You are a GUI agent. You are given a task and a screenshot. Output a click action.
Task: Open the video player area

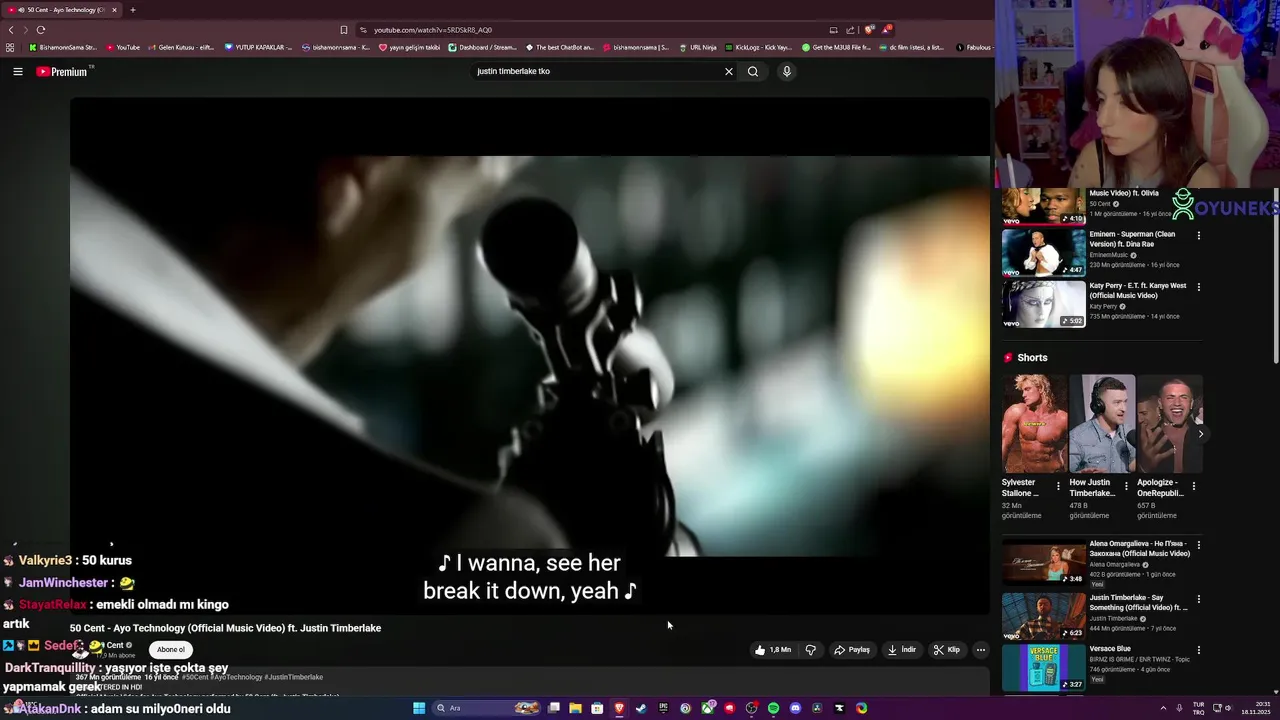point(530,355)
